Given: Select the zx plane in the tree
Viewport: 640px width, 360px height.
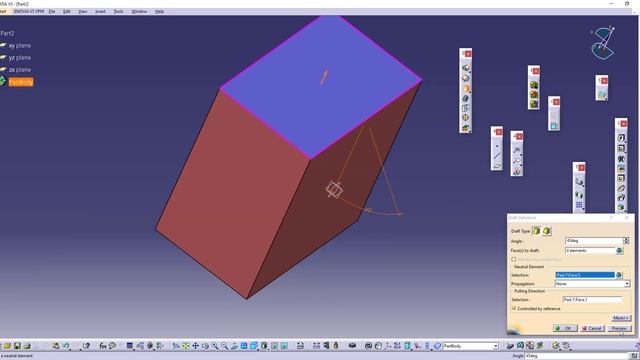Looking at the screenshot, I should (19, 70).
